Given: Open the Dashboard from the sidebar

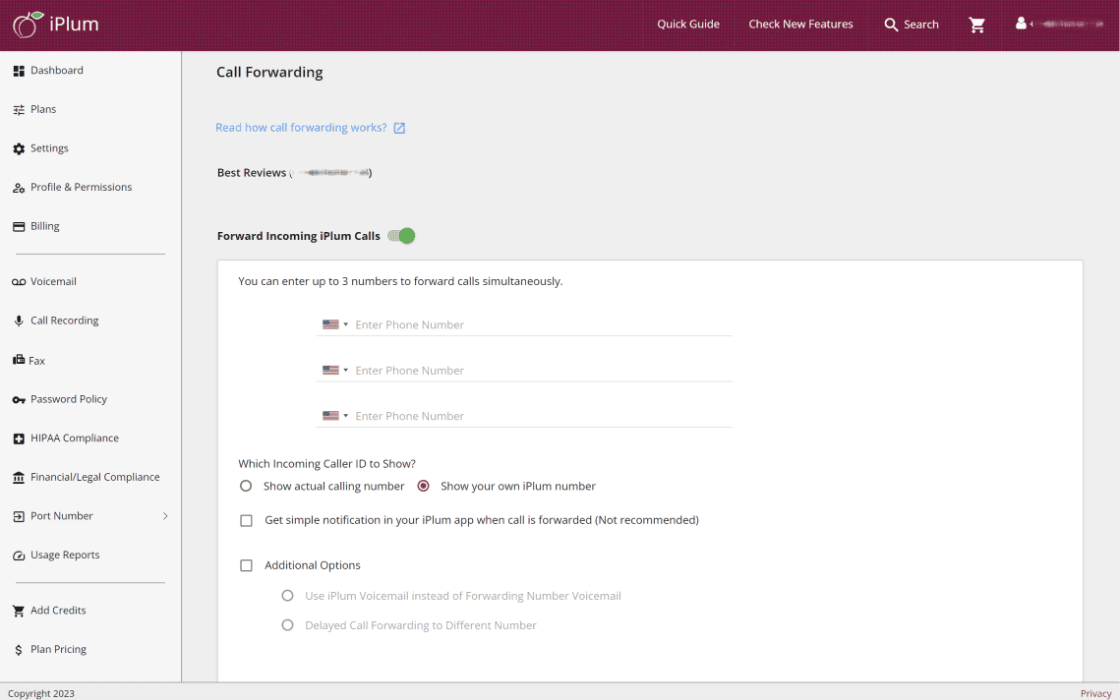Looking at the screenshot, I should (57, 70).
